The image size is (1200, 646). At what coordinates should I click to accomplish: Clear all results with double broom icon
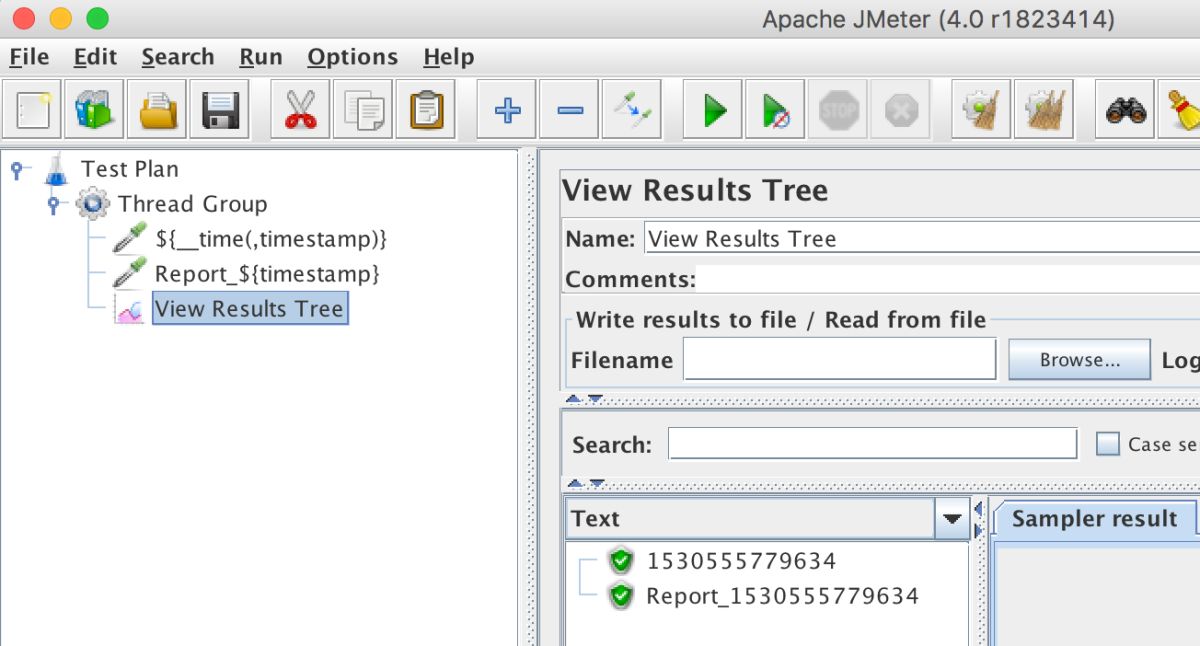(1044, 109)
